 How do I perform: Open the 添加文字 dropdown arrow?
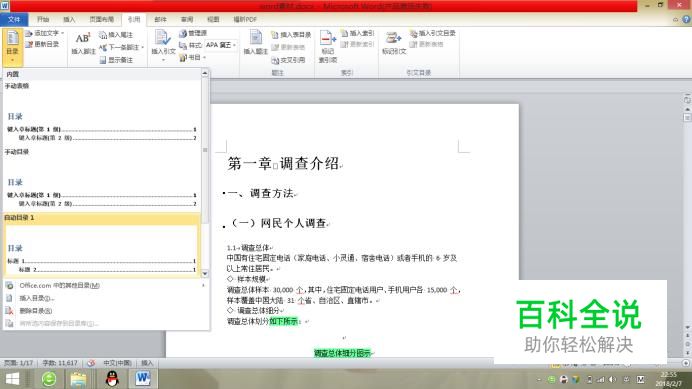coord(62,34)
